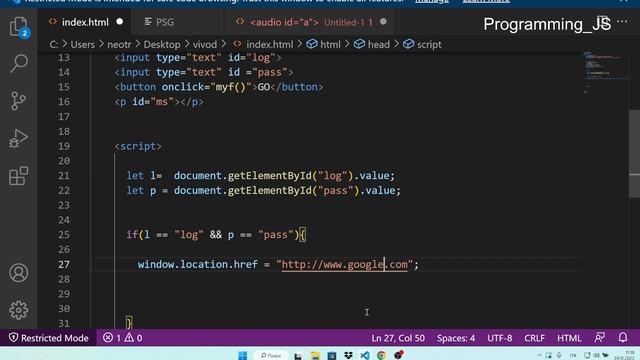Click line number 19 in the gutter

pyautogui.click(x=64, y=146)
